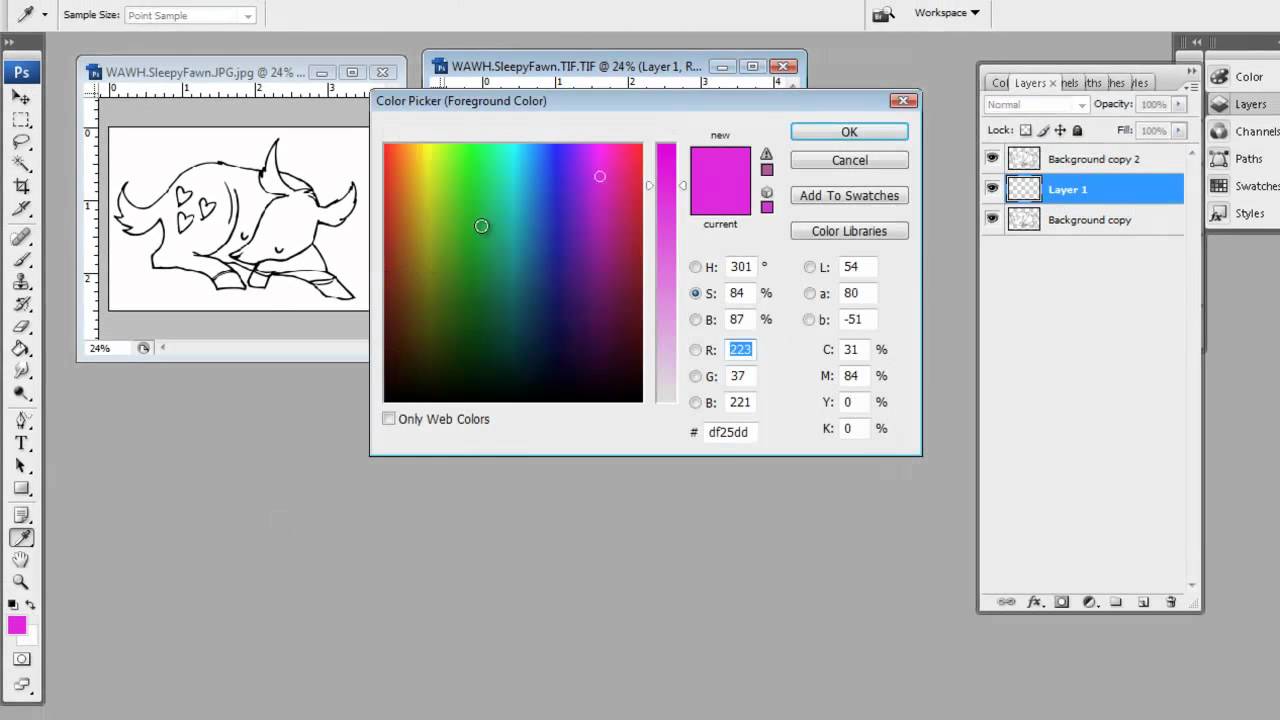Screen dimensions: 1280x720
Task: Open the Sample Size dropdown
Action: [x=190, y=16]
